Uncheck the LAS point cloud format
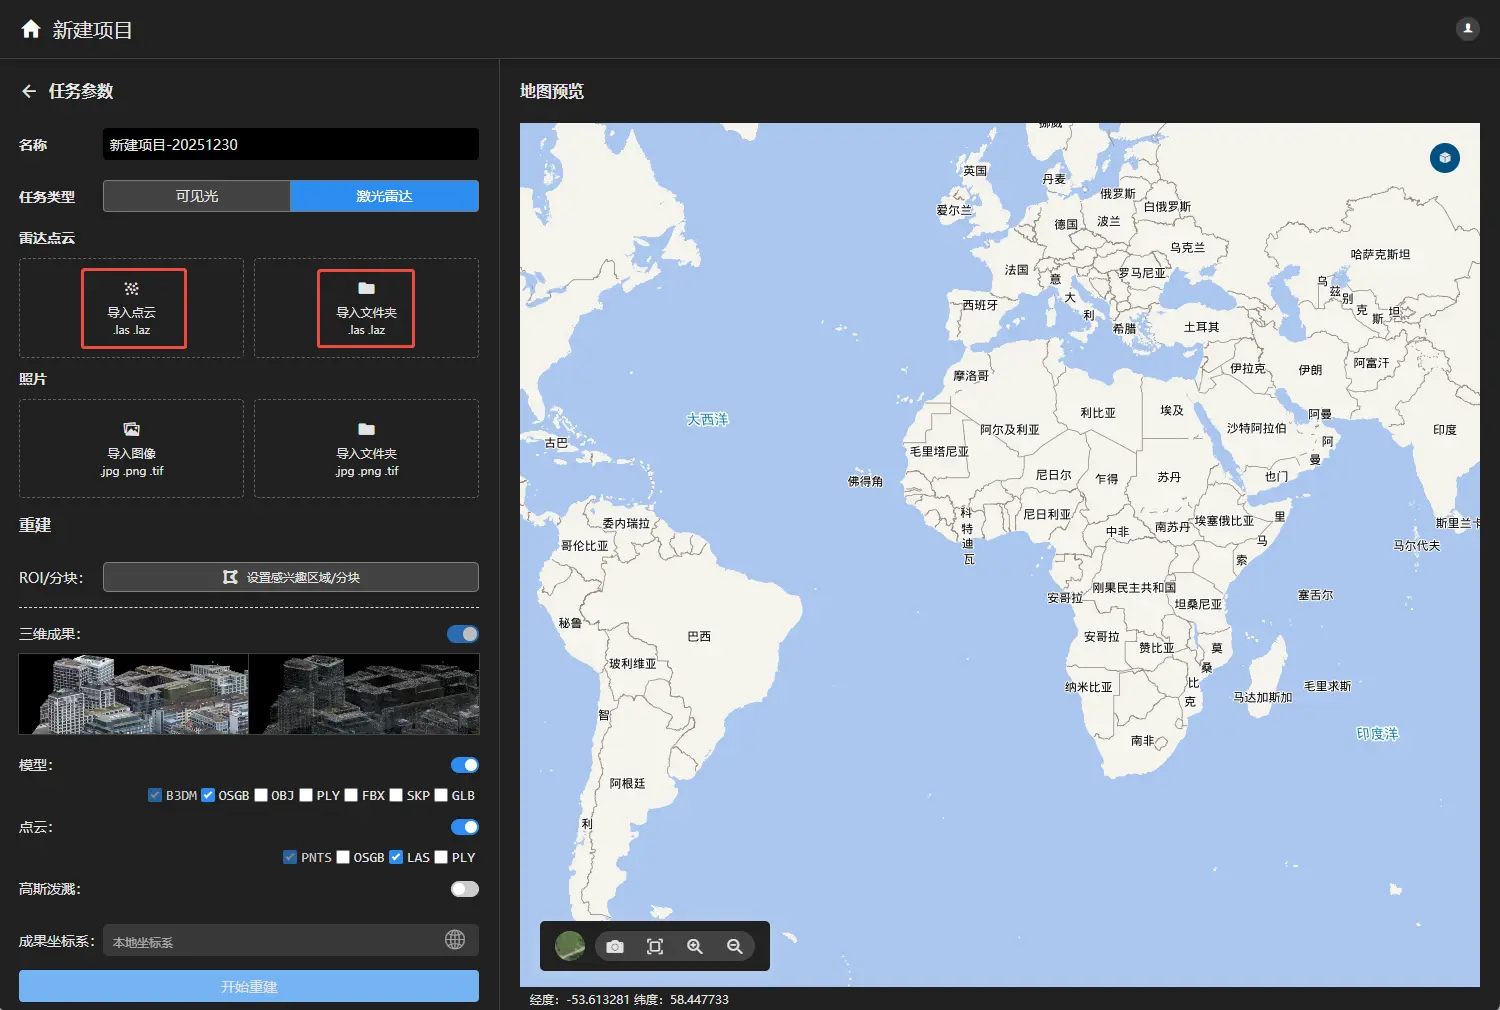The width and height of the screenshot is (1500, 1010). pyautogui.click(x=396, y=857)
